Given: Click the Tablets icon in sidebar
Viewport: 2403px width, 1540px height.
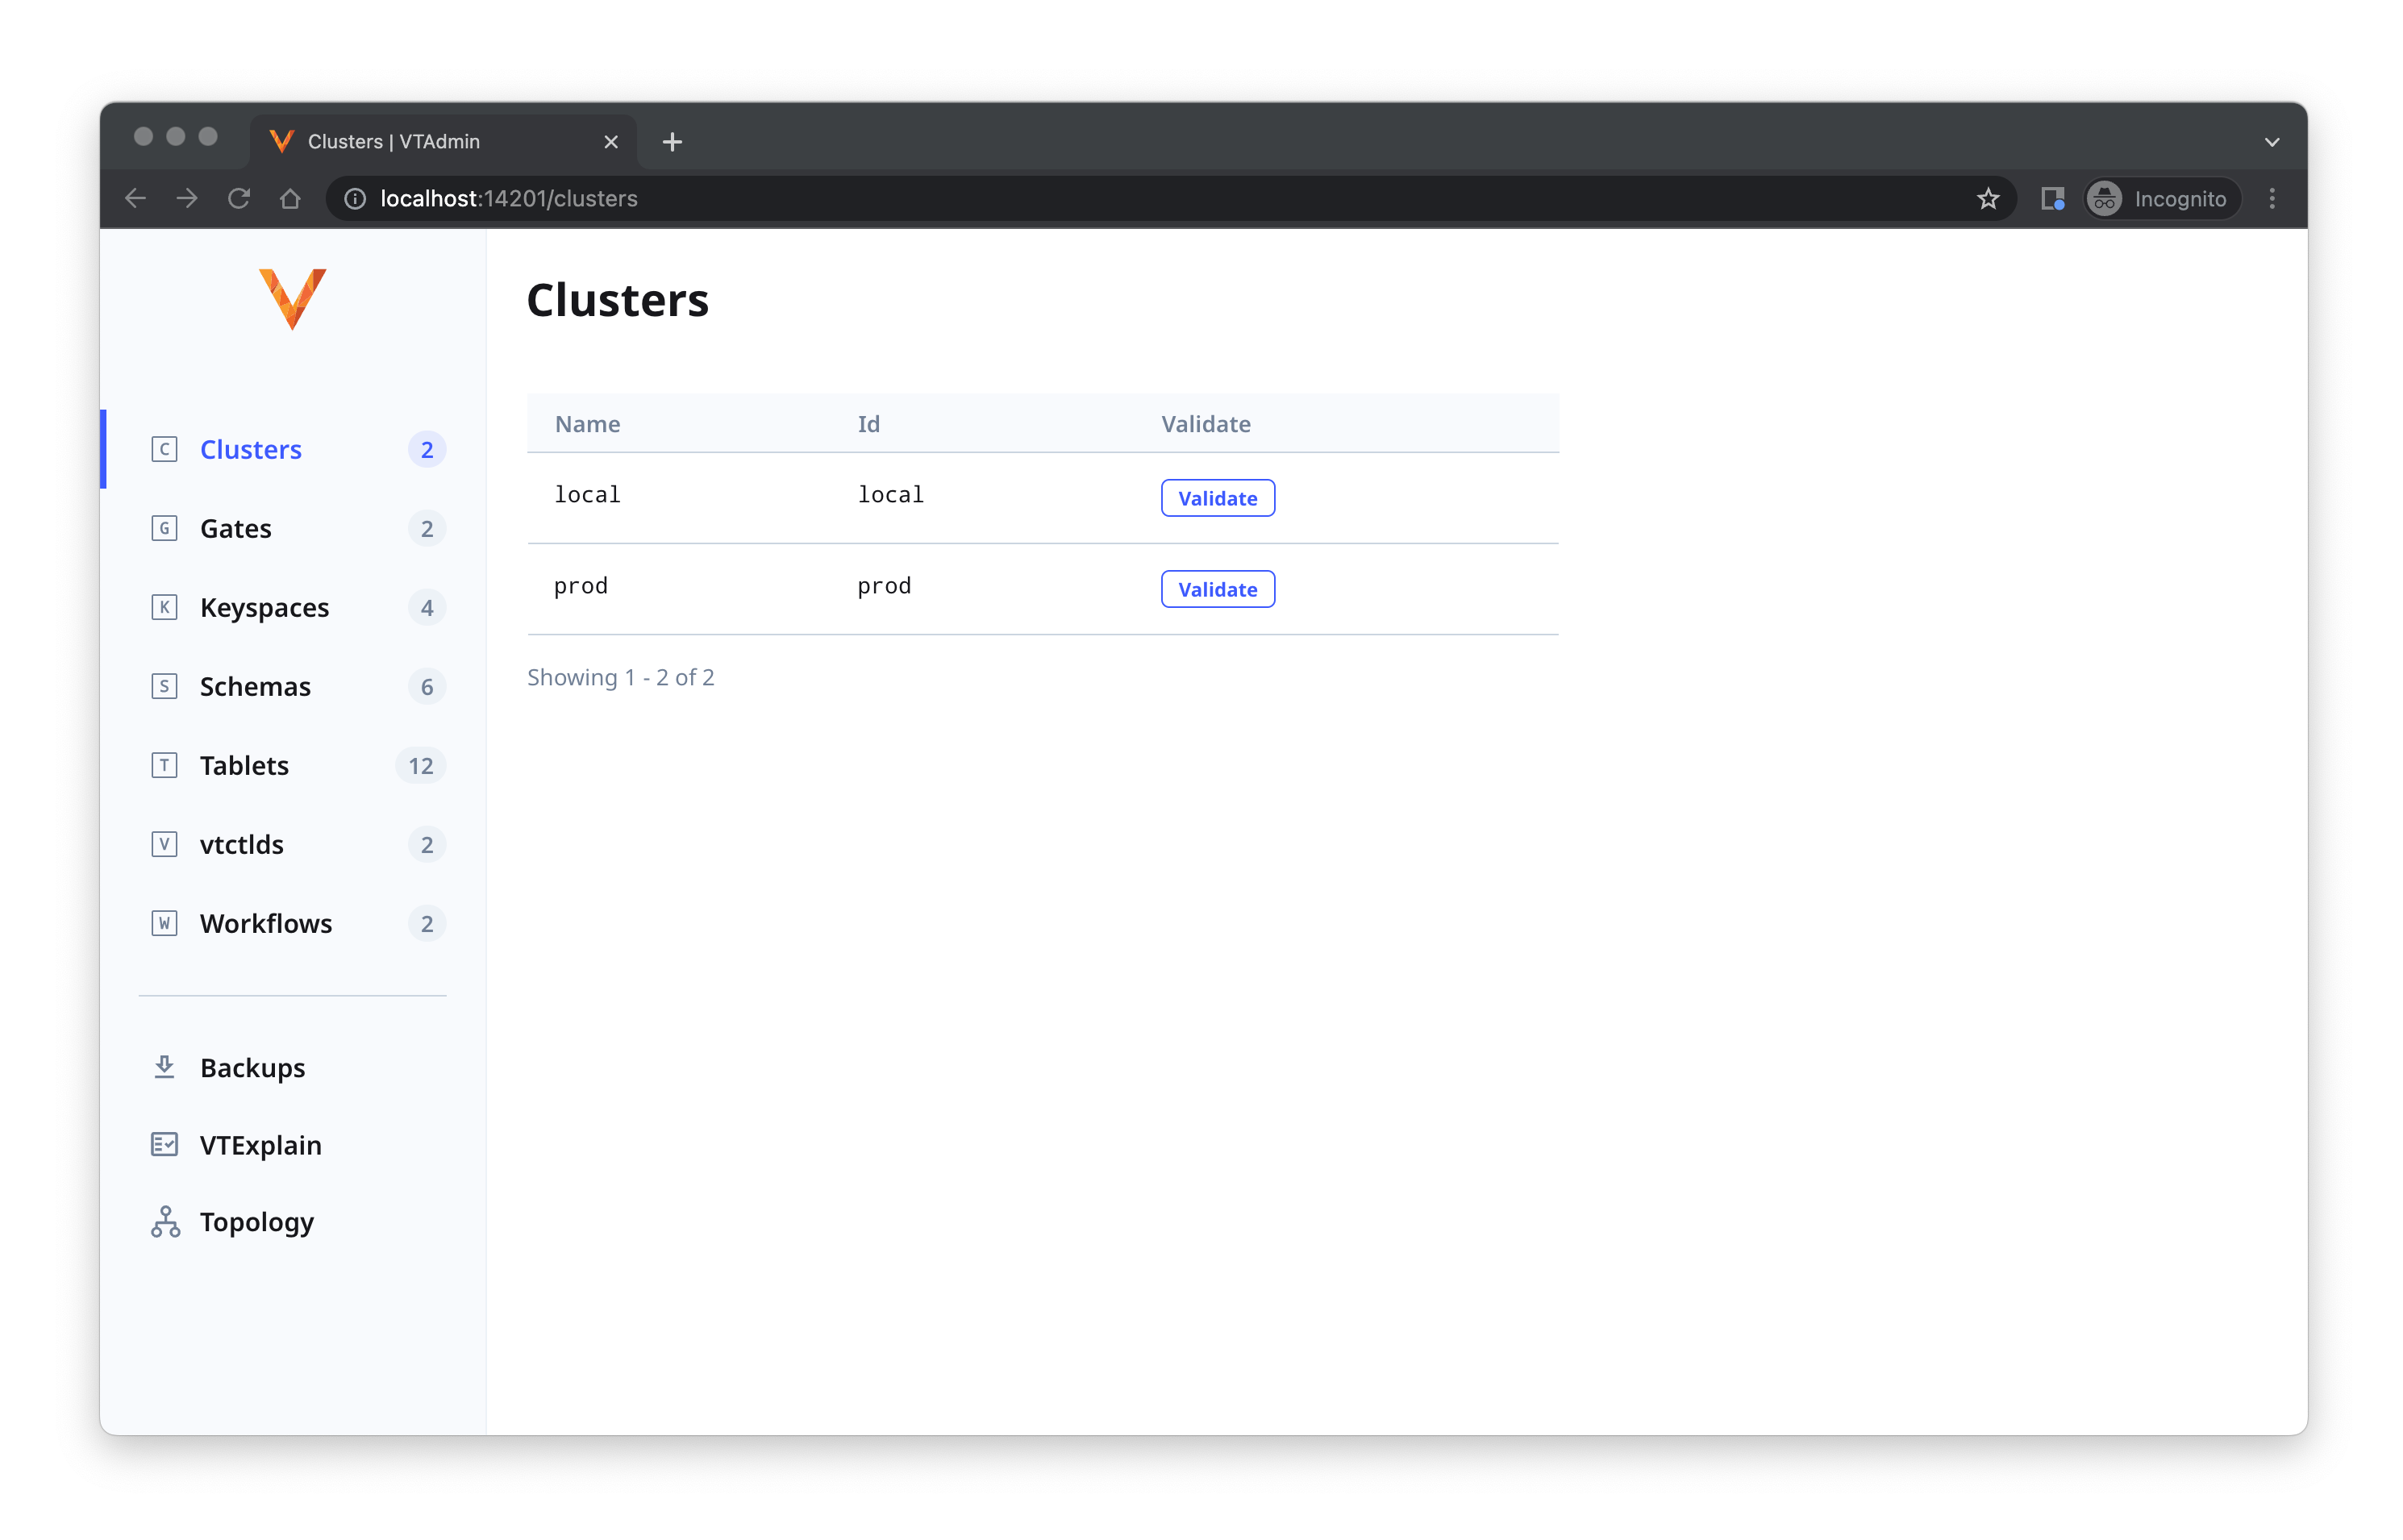Looking at the screenshot, I should 165,764.
